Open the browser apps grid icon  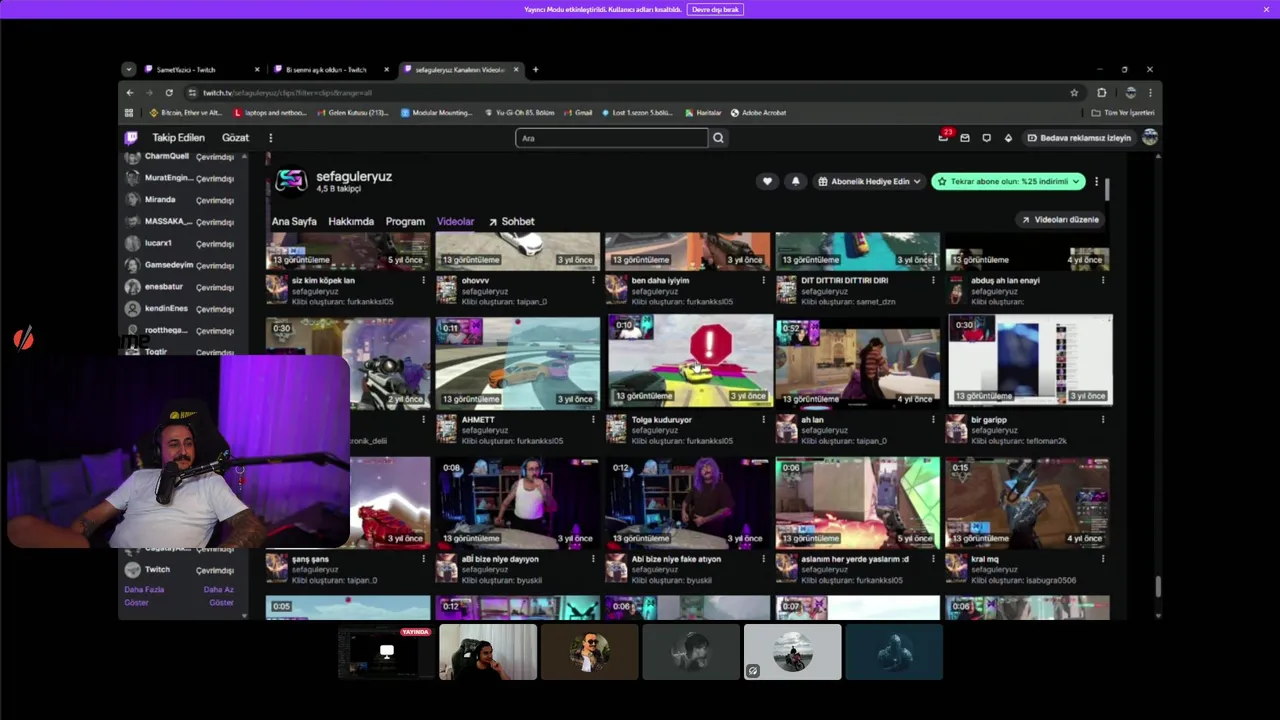click(x=129, y=113)
